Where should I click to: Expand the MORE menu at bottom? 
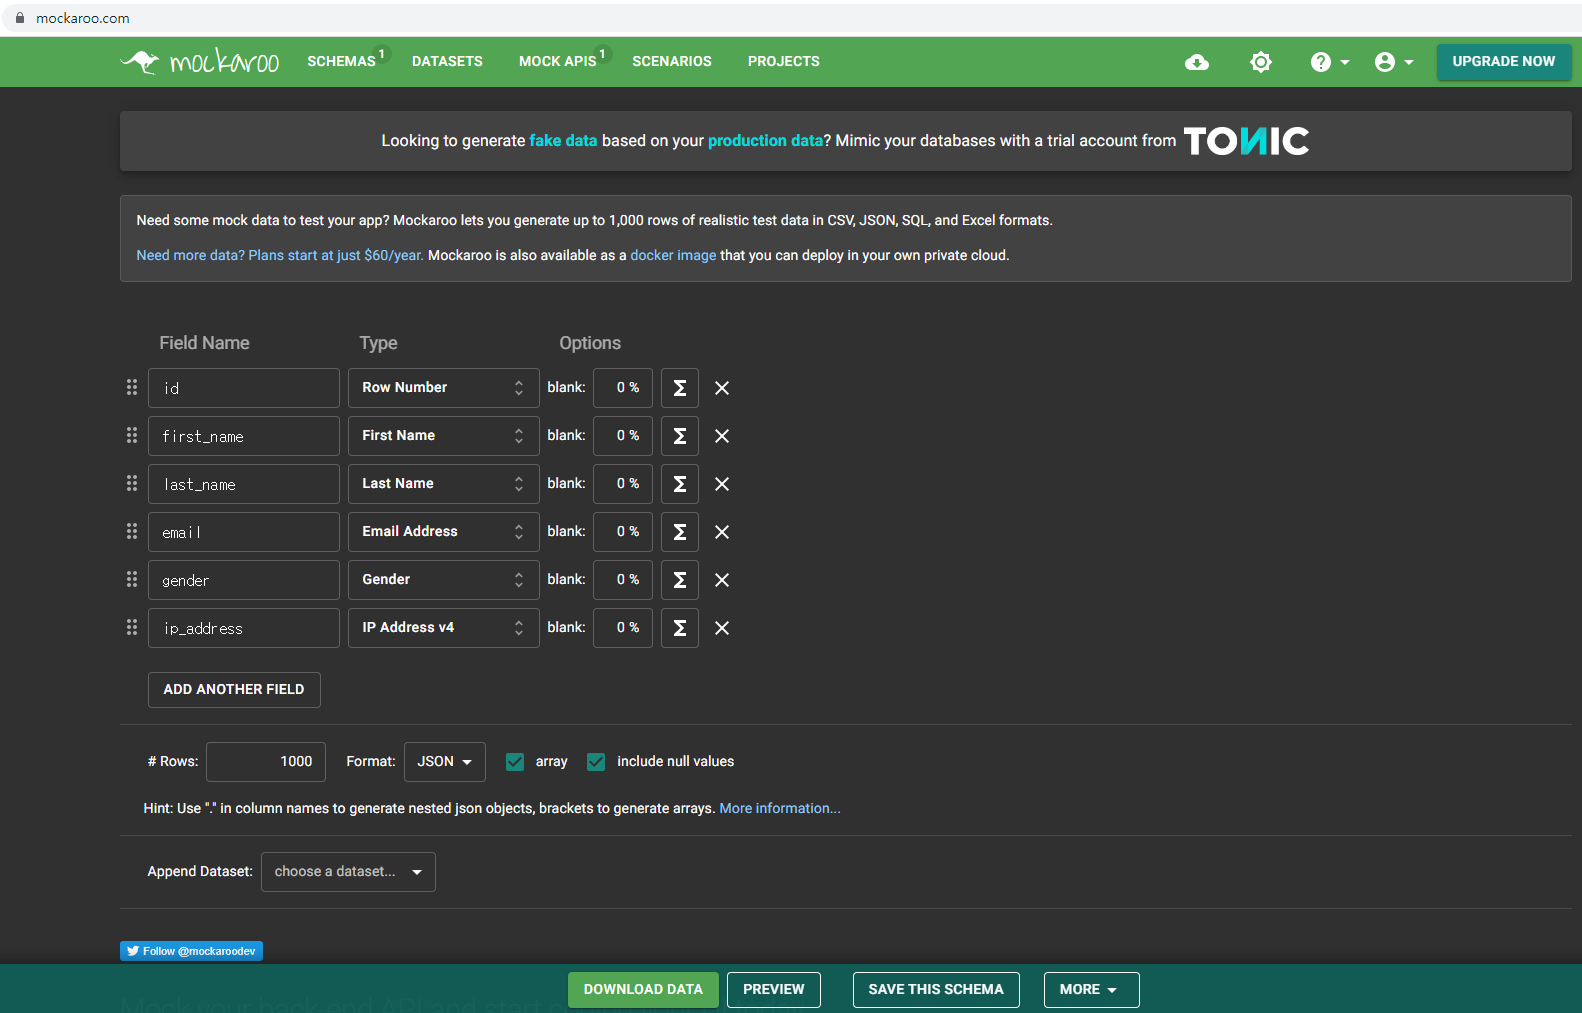[1091, 990]
